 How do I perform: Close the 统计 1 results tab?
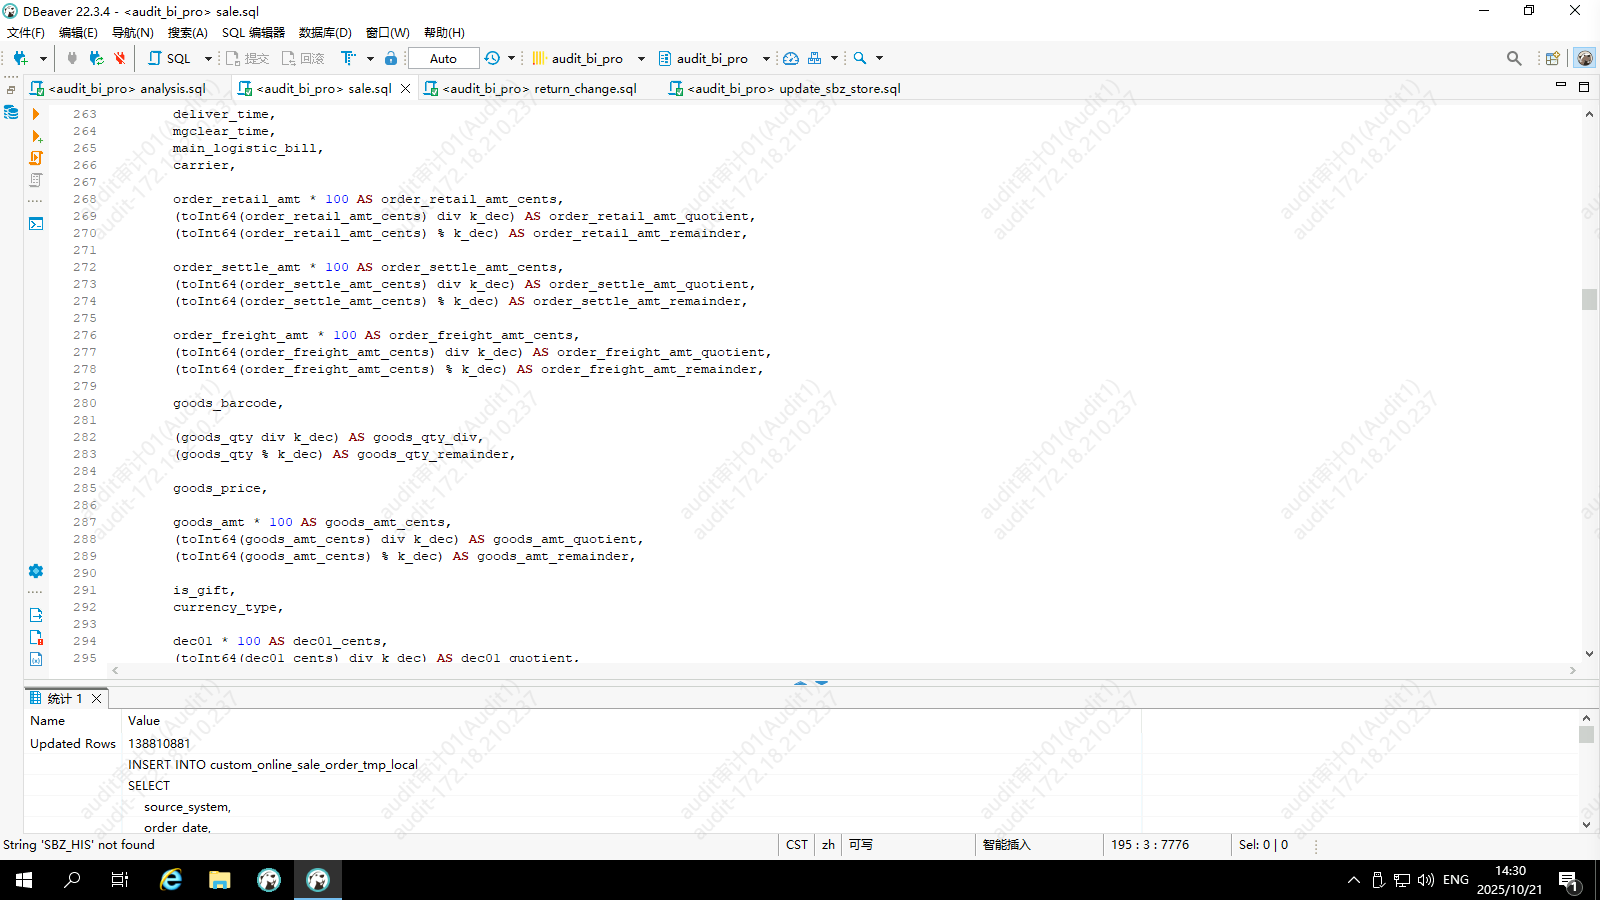(x=97, y=698)
